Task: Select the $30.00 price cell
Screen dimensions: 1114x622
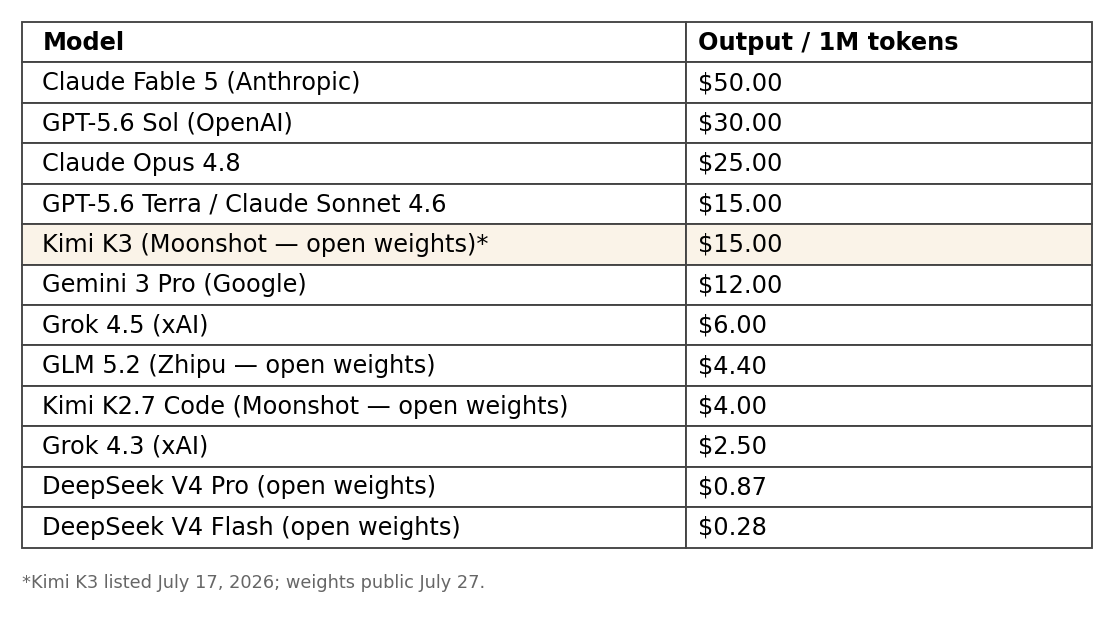Action: point(889,123)
